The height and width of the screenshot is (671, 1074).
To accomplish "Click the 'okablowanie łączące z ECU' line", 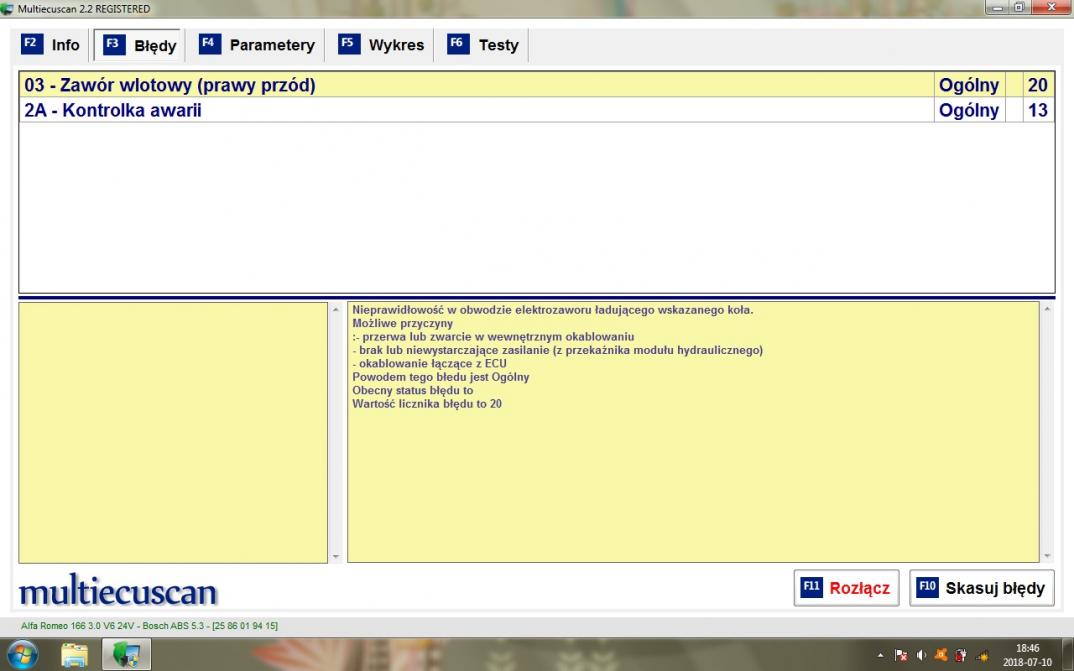I will point(429,364).
